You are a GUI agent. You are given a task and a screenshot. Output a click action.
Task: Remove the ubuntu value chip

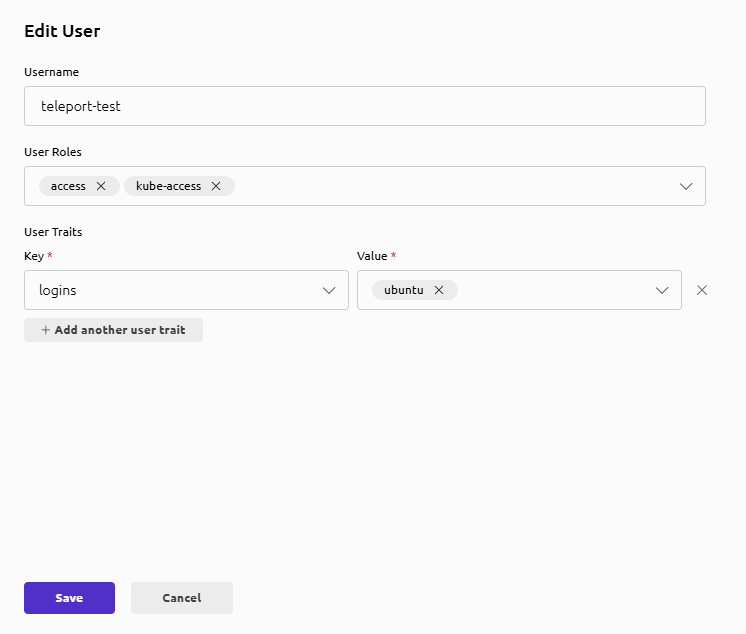439,290
